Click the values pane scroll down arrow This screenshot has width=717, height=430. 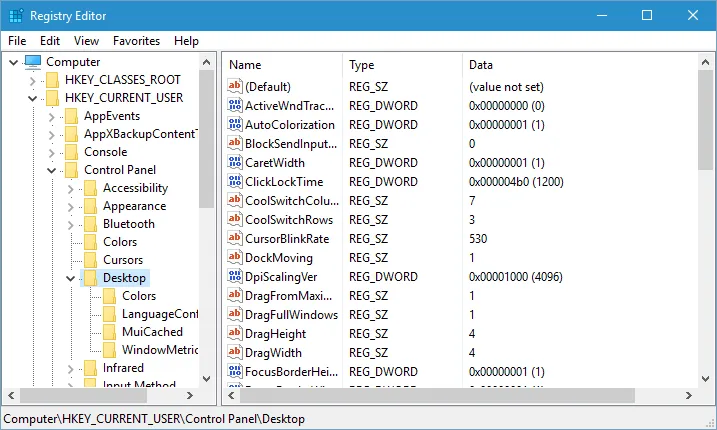tap(705, 379)
